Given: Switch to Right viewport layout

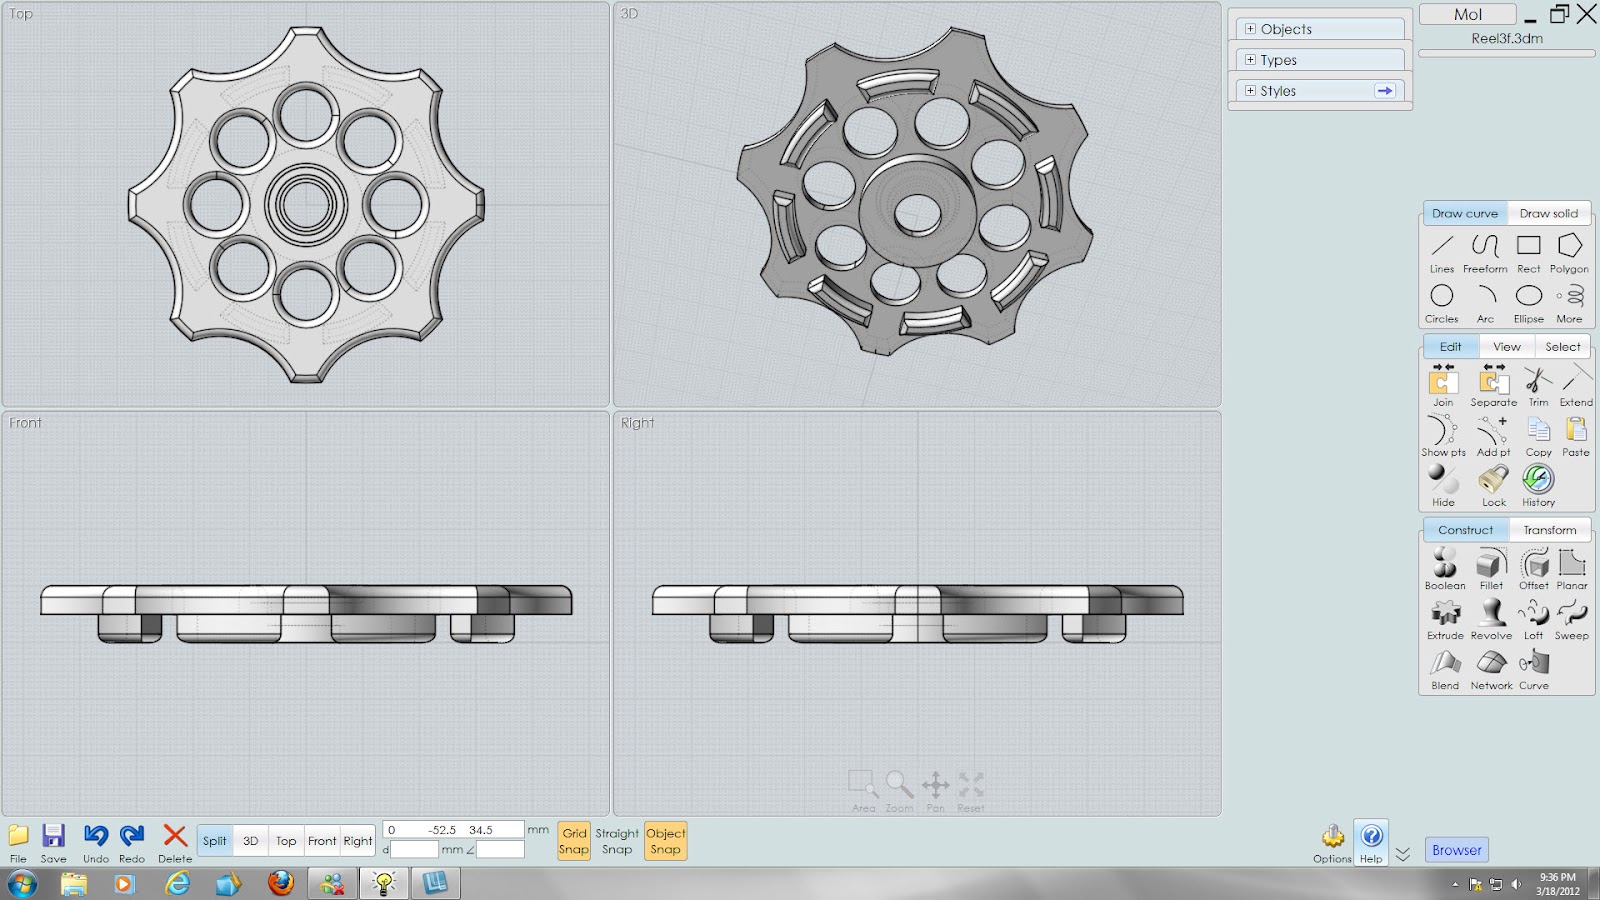Looking at the screenshot, I should (358, 841).
